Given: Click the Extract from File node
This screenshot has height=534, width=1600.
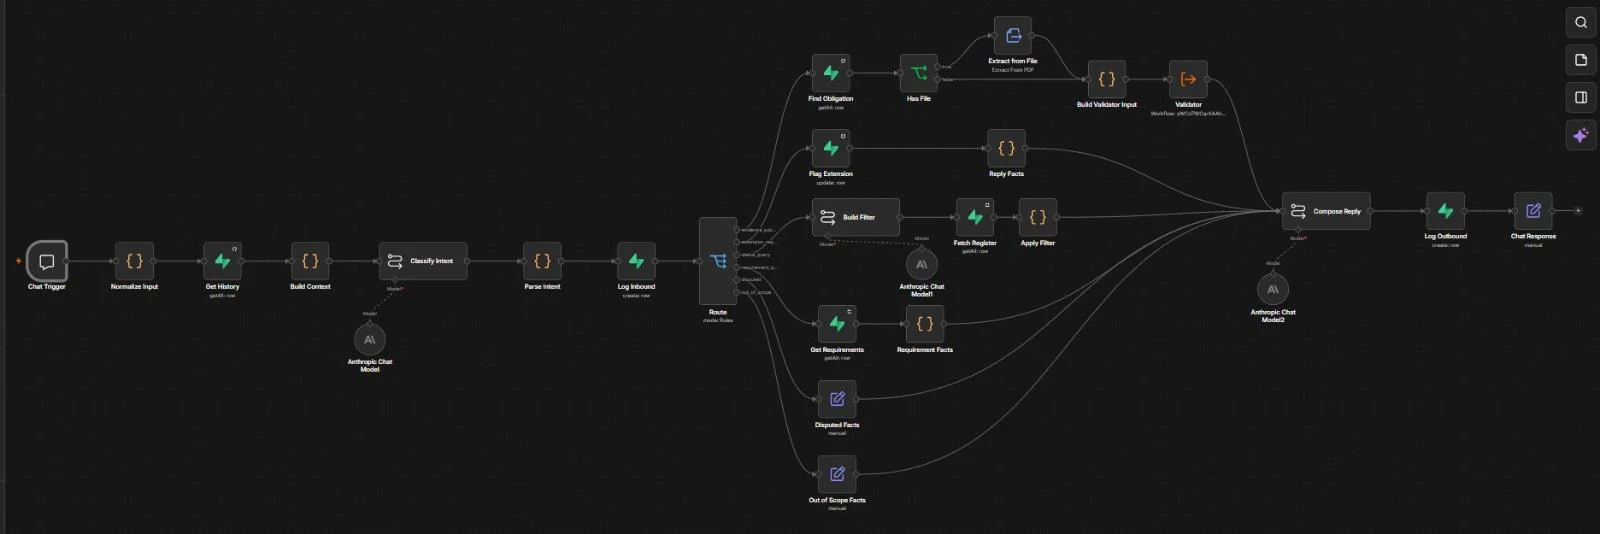Looking at the screenshot, I should pos(1012,35).
